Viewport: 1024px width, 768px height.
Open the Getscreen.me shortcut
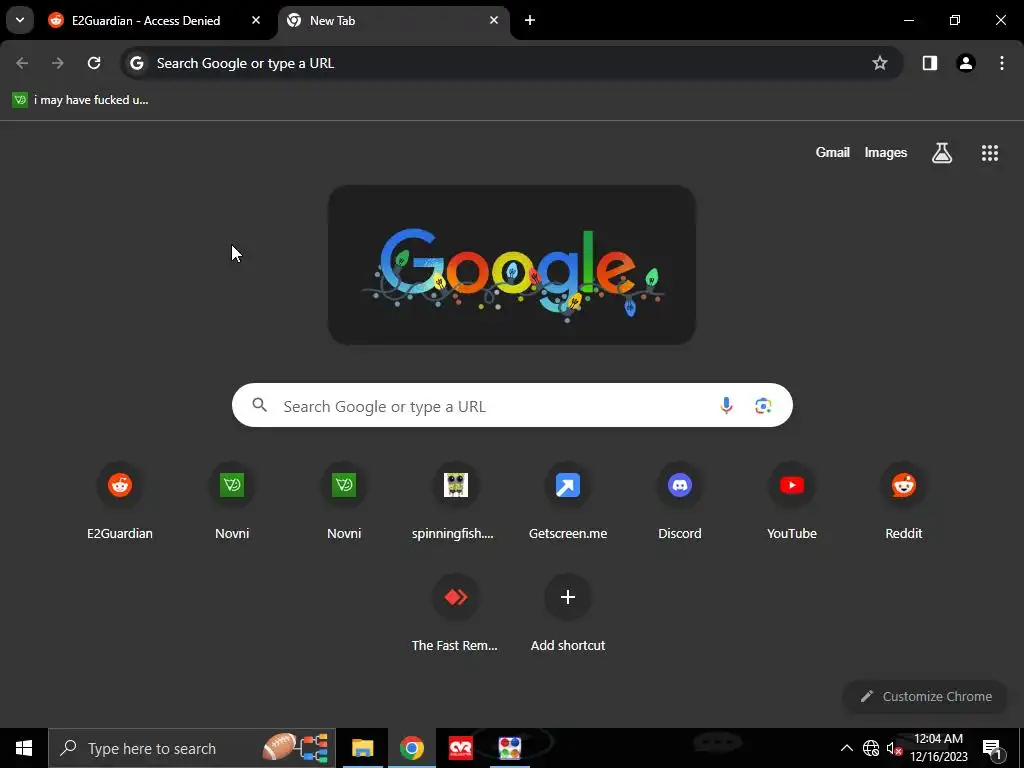coord(568,502)
